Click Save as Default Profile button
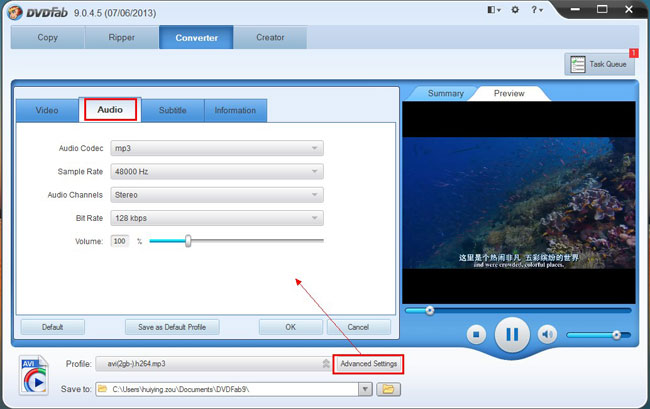The height and width of the screenshot is (409, 650). (172, 327)
